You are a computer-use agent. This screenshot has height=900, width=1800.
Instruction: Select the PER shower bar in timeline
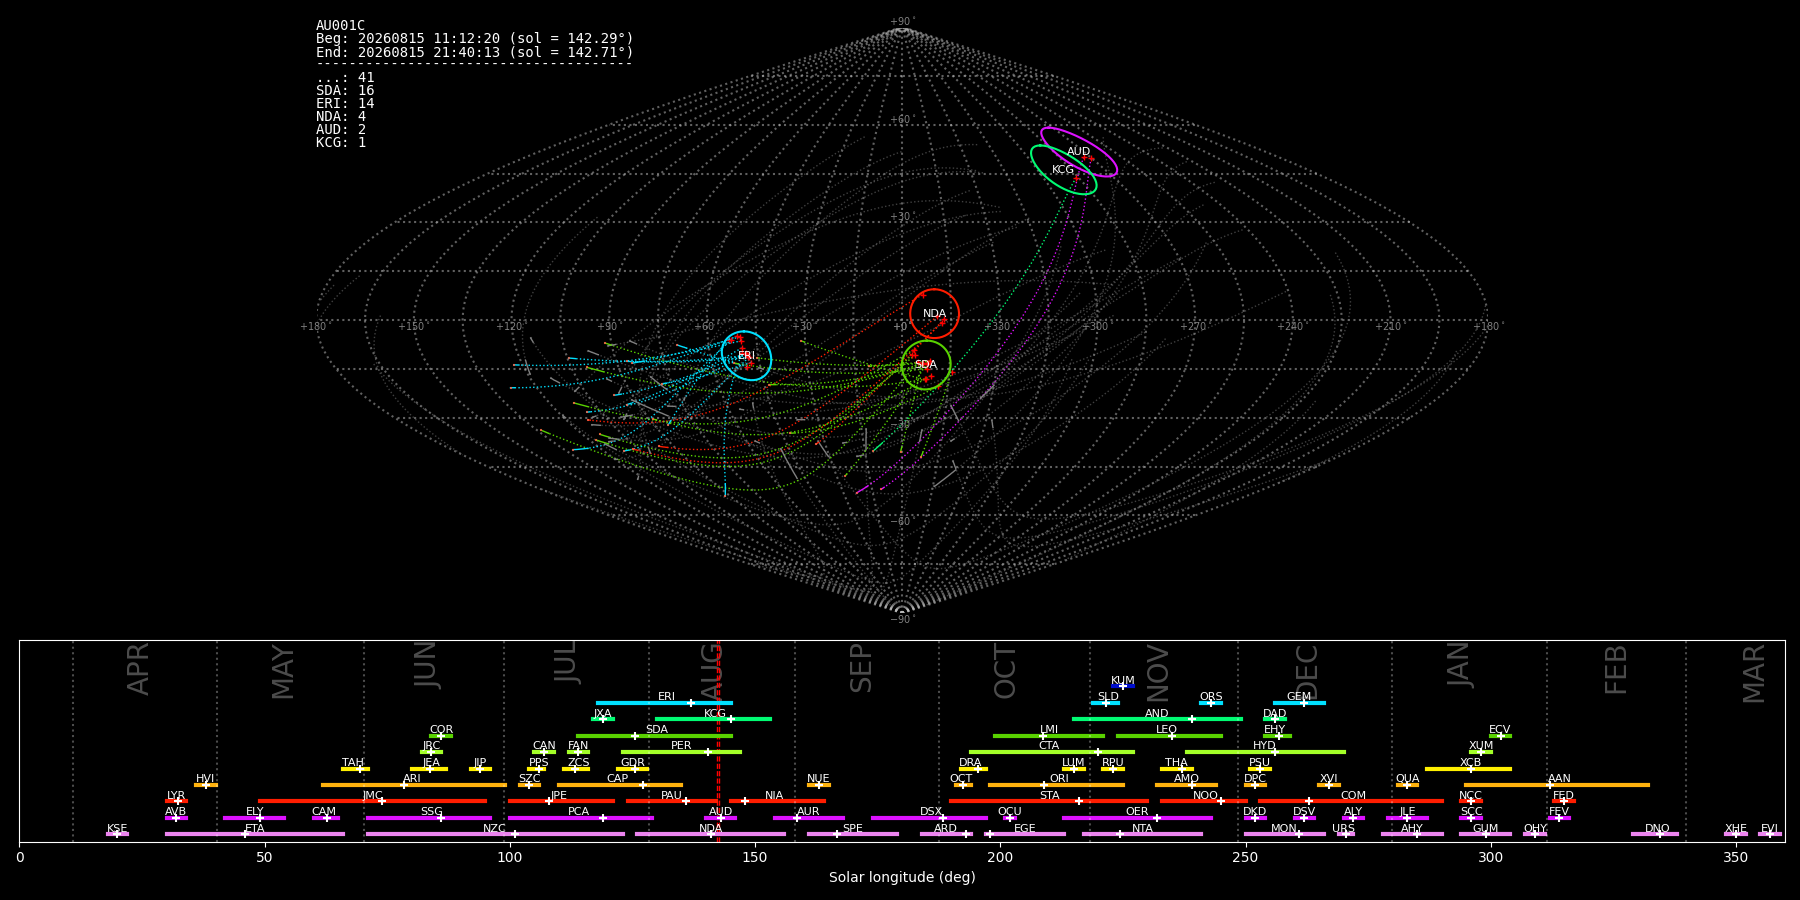pyautogui.click(x=681, y=752)
